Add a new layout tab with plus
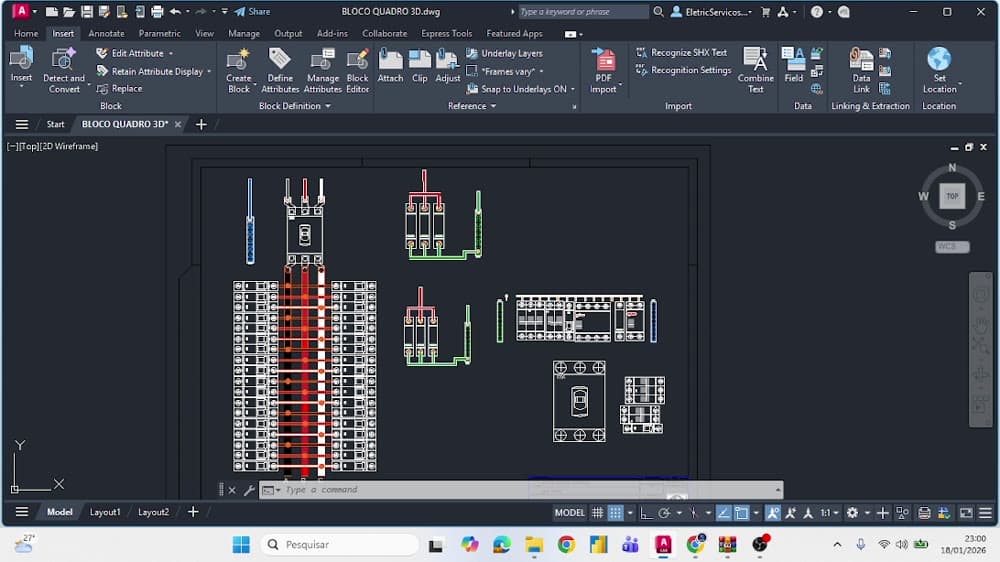 point(193,512)
